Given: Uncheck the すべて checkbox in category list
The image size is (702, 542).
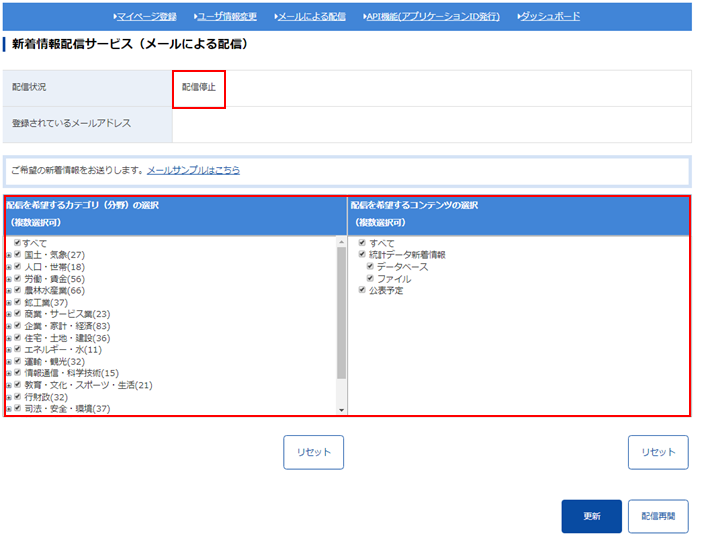Looking at the screenshot, I should pyautogui.click(x=18, y=243).
